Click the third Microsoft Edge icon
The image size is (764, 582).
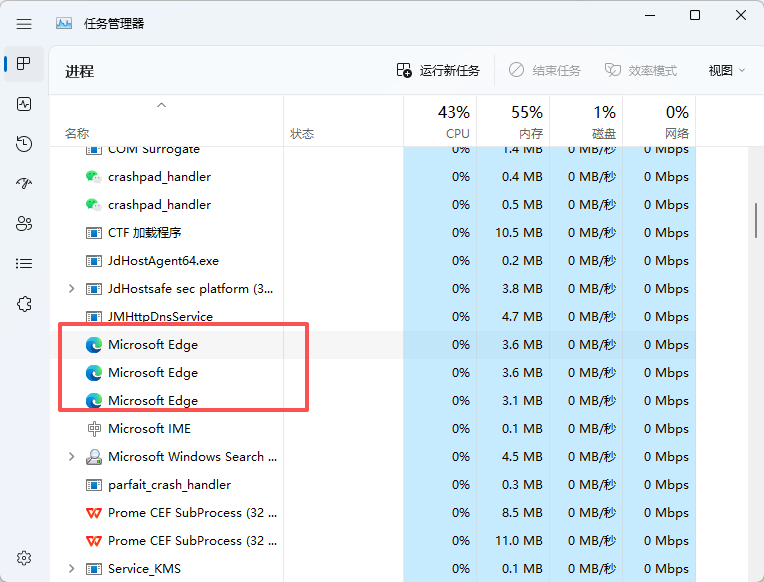click(94, 401)
